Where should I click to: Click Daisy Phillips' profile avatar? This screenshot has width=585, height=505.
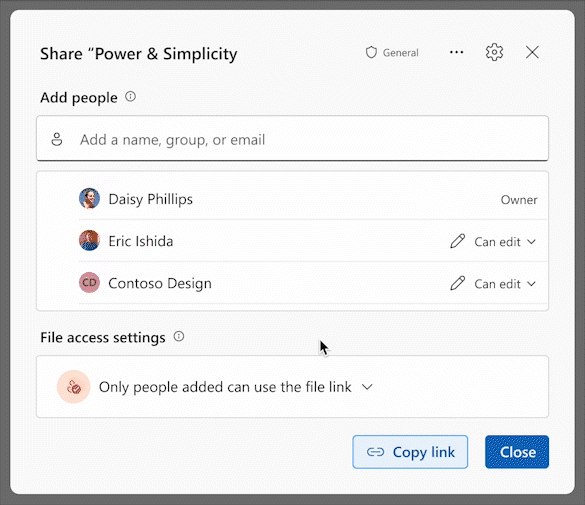point(89,199)
